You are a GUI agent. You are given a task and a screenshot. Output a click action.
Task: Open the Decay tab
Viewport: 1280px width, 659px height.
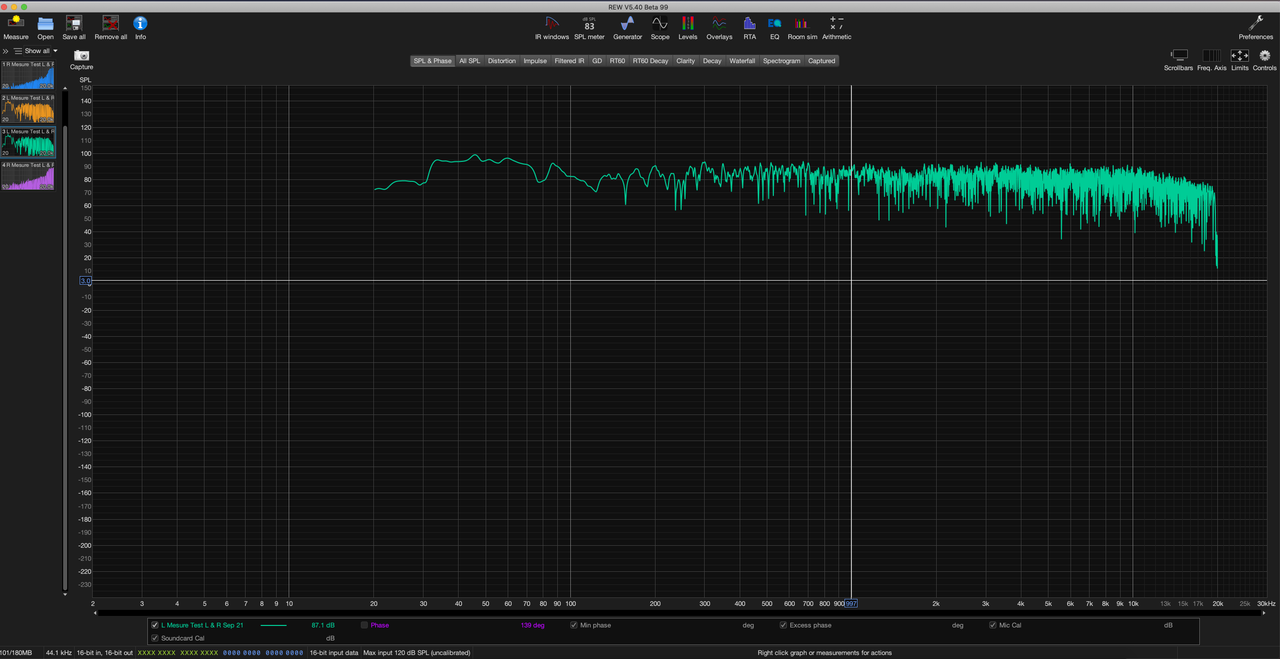coord(712,61)
